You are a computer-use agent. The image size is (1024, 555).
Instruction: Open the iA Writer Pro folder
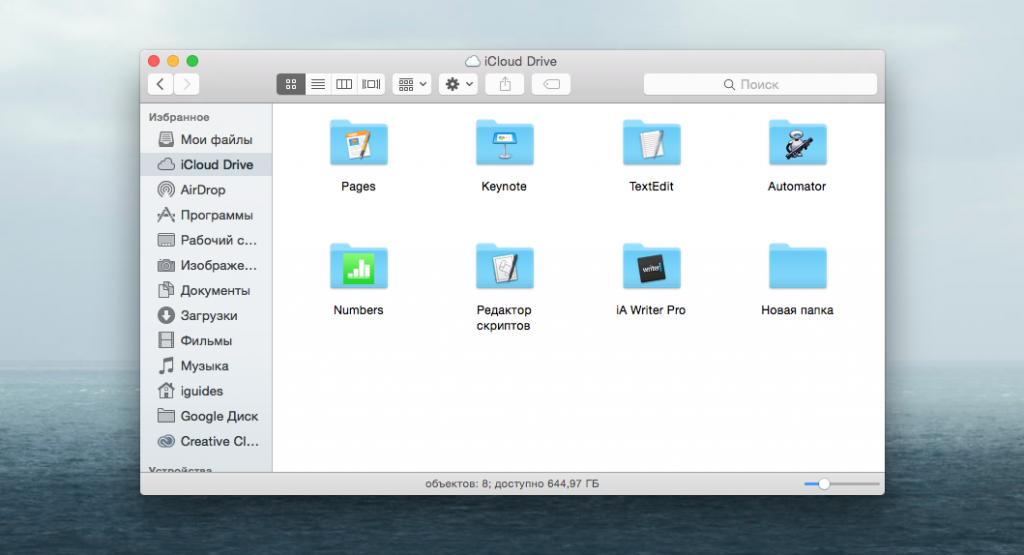point(651,266)
